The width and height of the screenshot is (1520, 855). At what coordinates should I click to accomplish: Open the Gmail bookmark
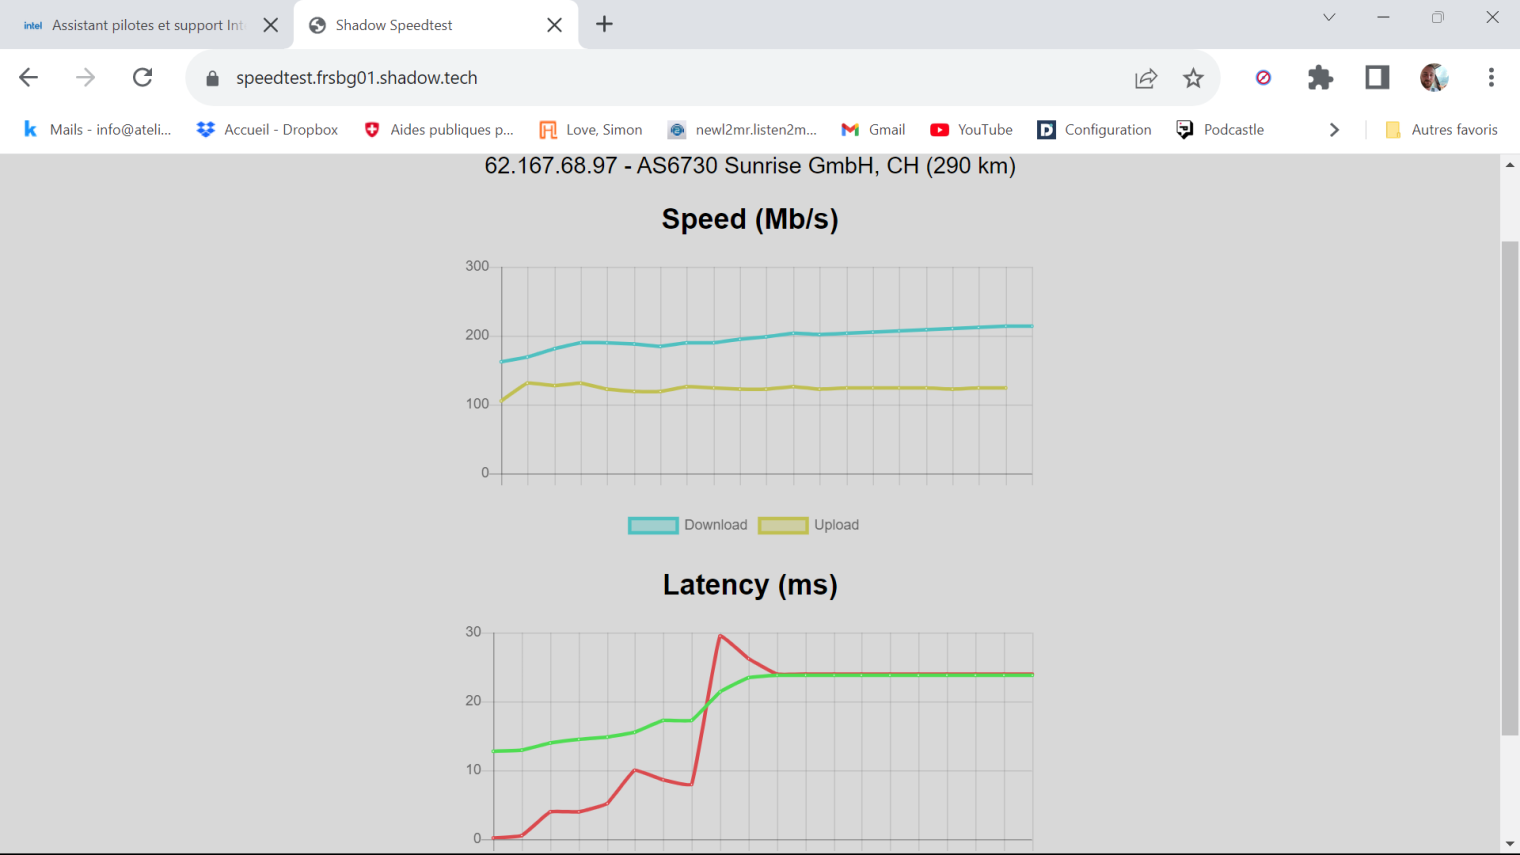click(873, 130)
